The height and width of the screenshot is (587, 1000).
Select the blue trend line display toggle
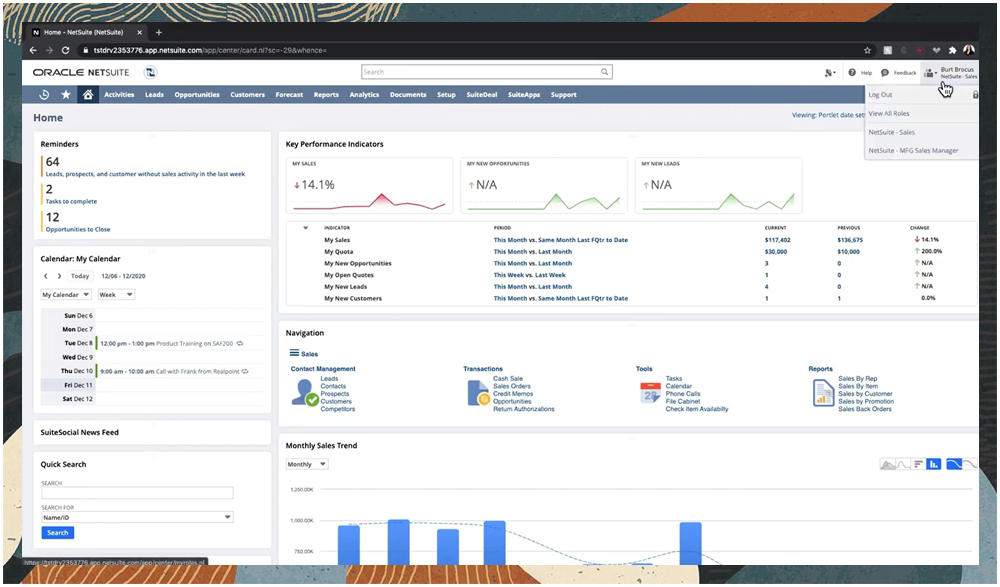(954, 464)
